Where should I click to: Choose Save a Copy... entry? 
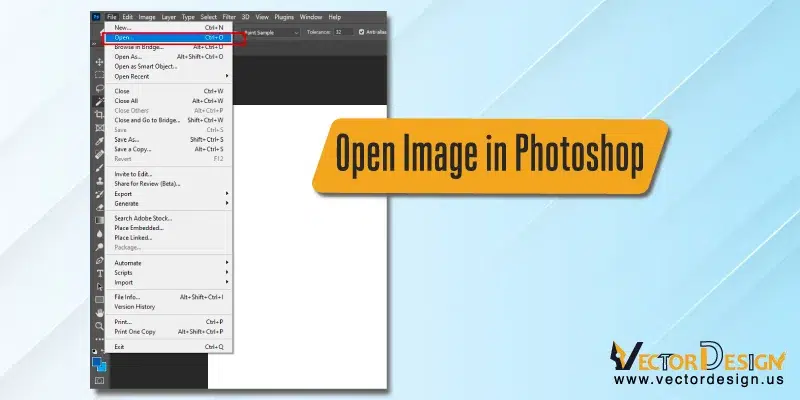point(169,149)
